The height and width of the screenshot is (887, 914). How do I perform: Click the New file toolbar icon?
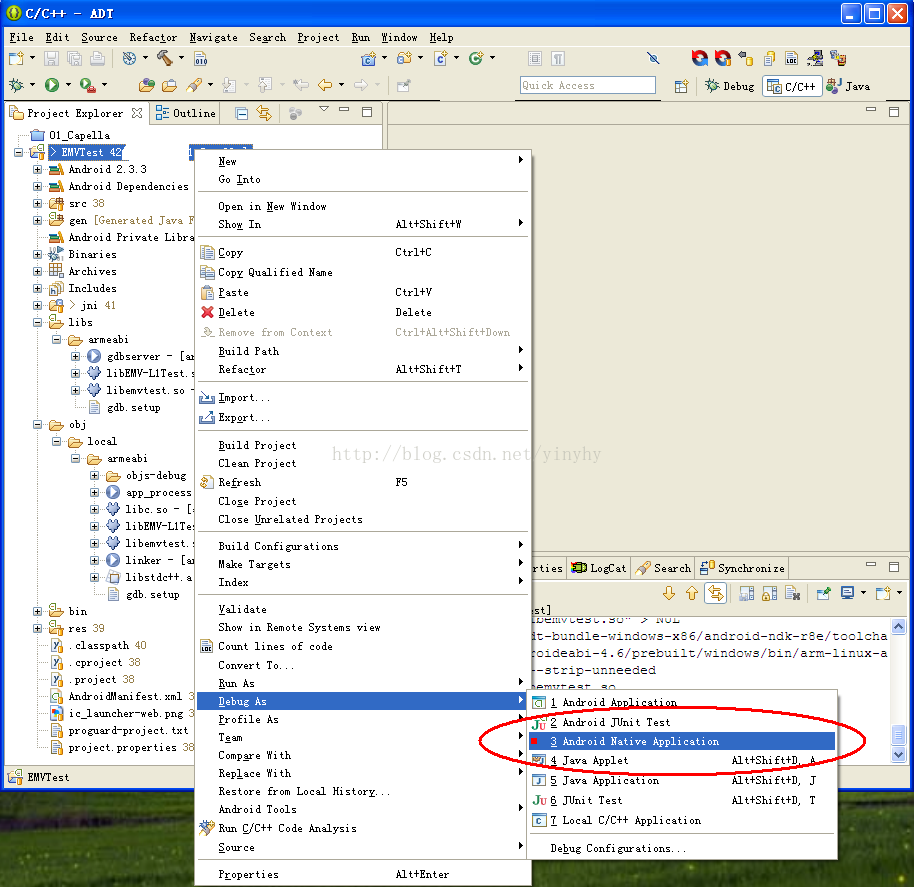pos(16,58)
